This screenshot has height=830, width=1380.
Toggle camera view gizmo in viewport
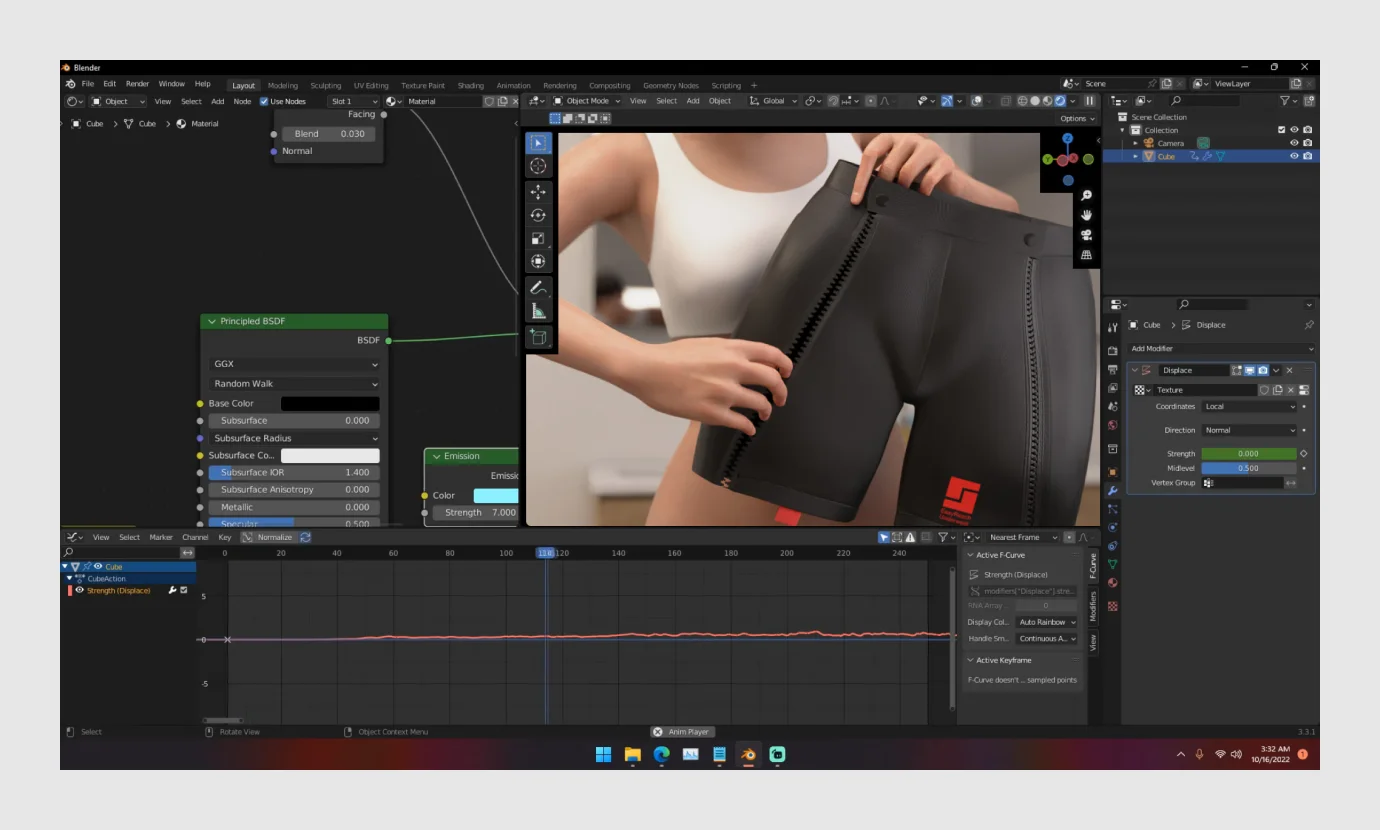pyautogui.click(x=1087, y=235)
